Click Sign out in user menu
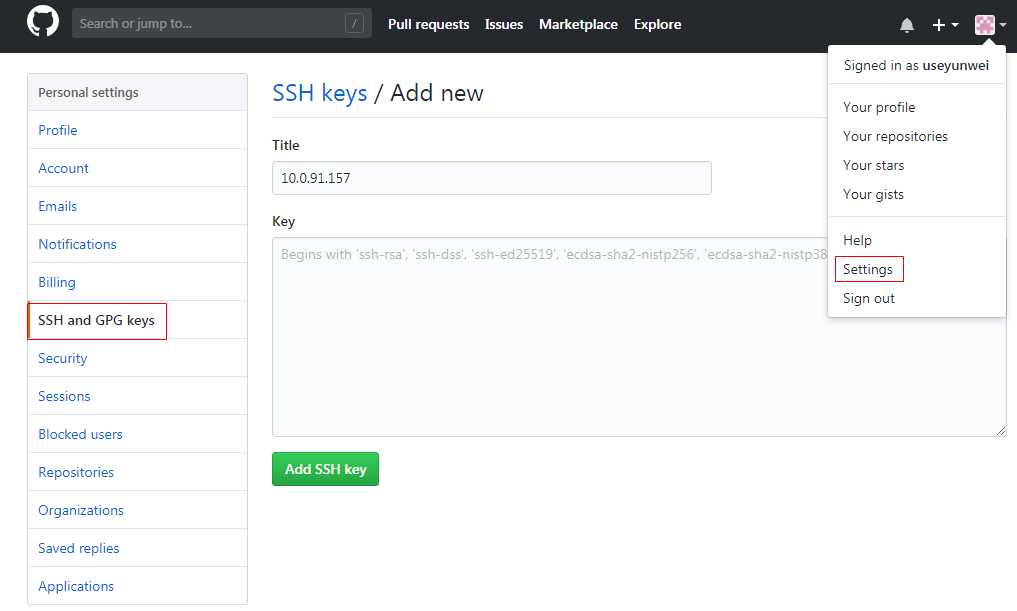This screenshot has width=1017, height=611. (868, 298)
